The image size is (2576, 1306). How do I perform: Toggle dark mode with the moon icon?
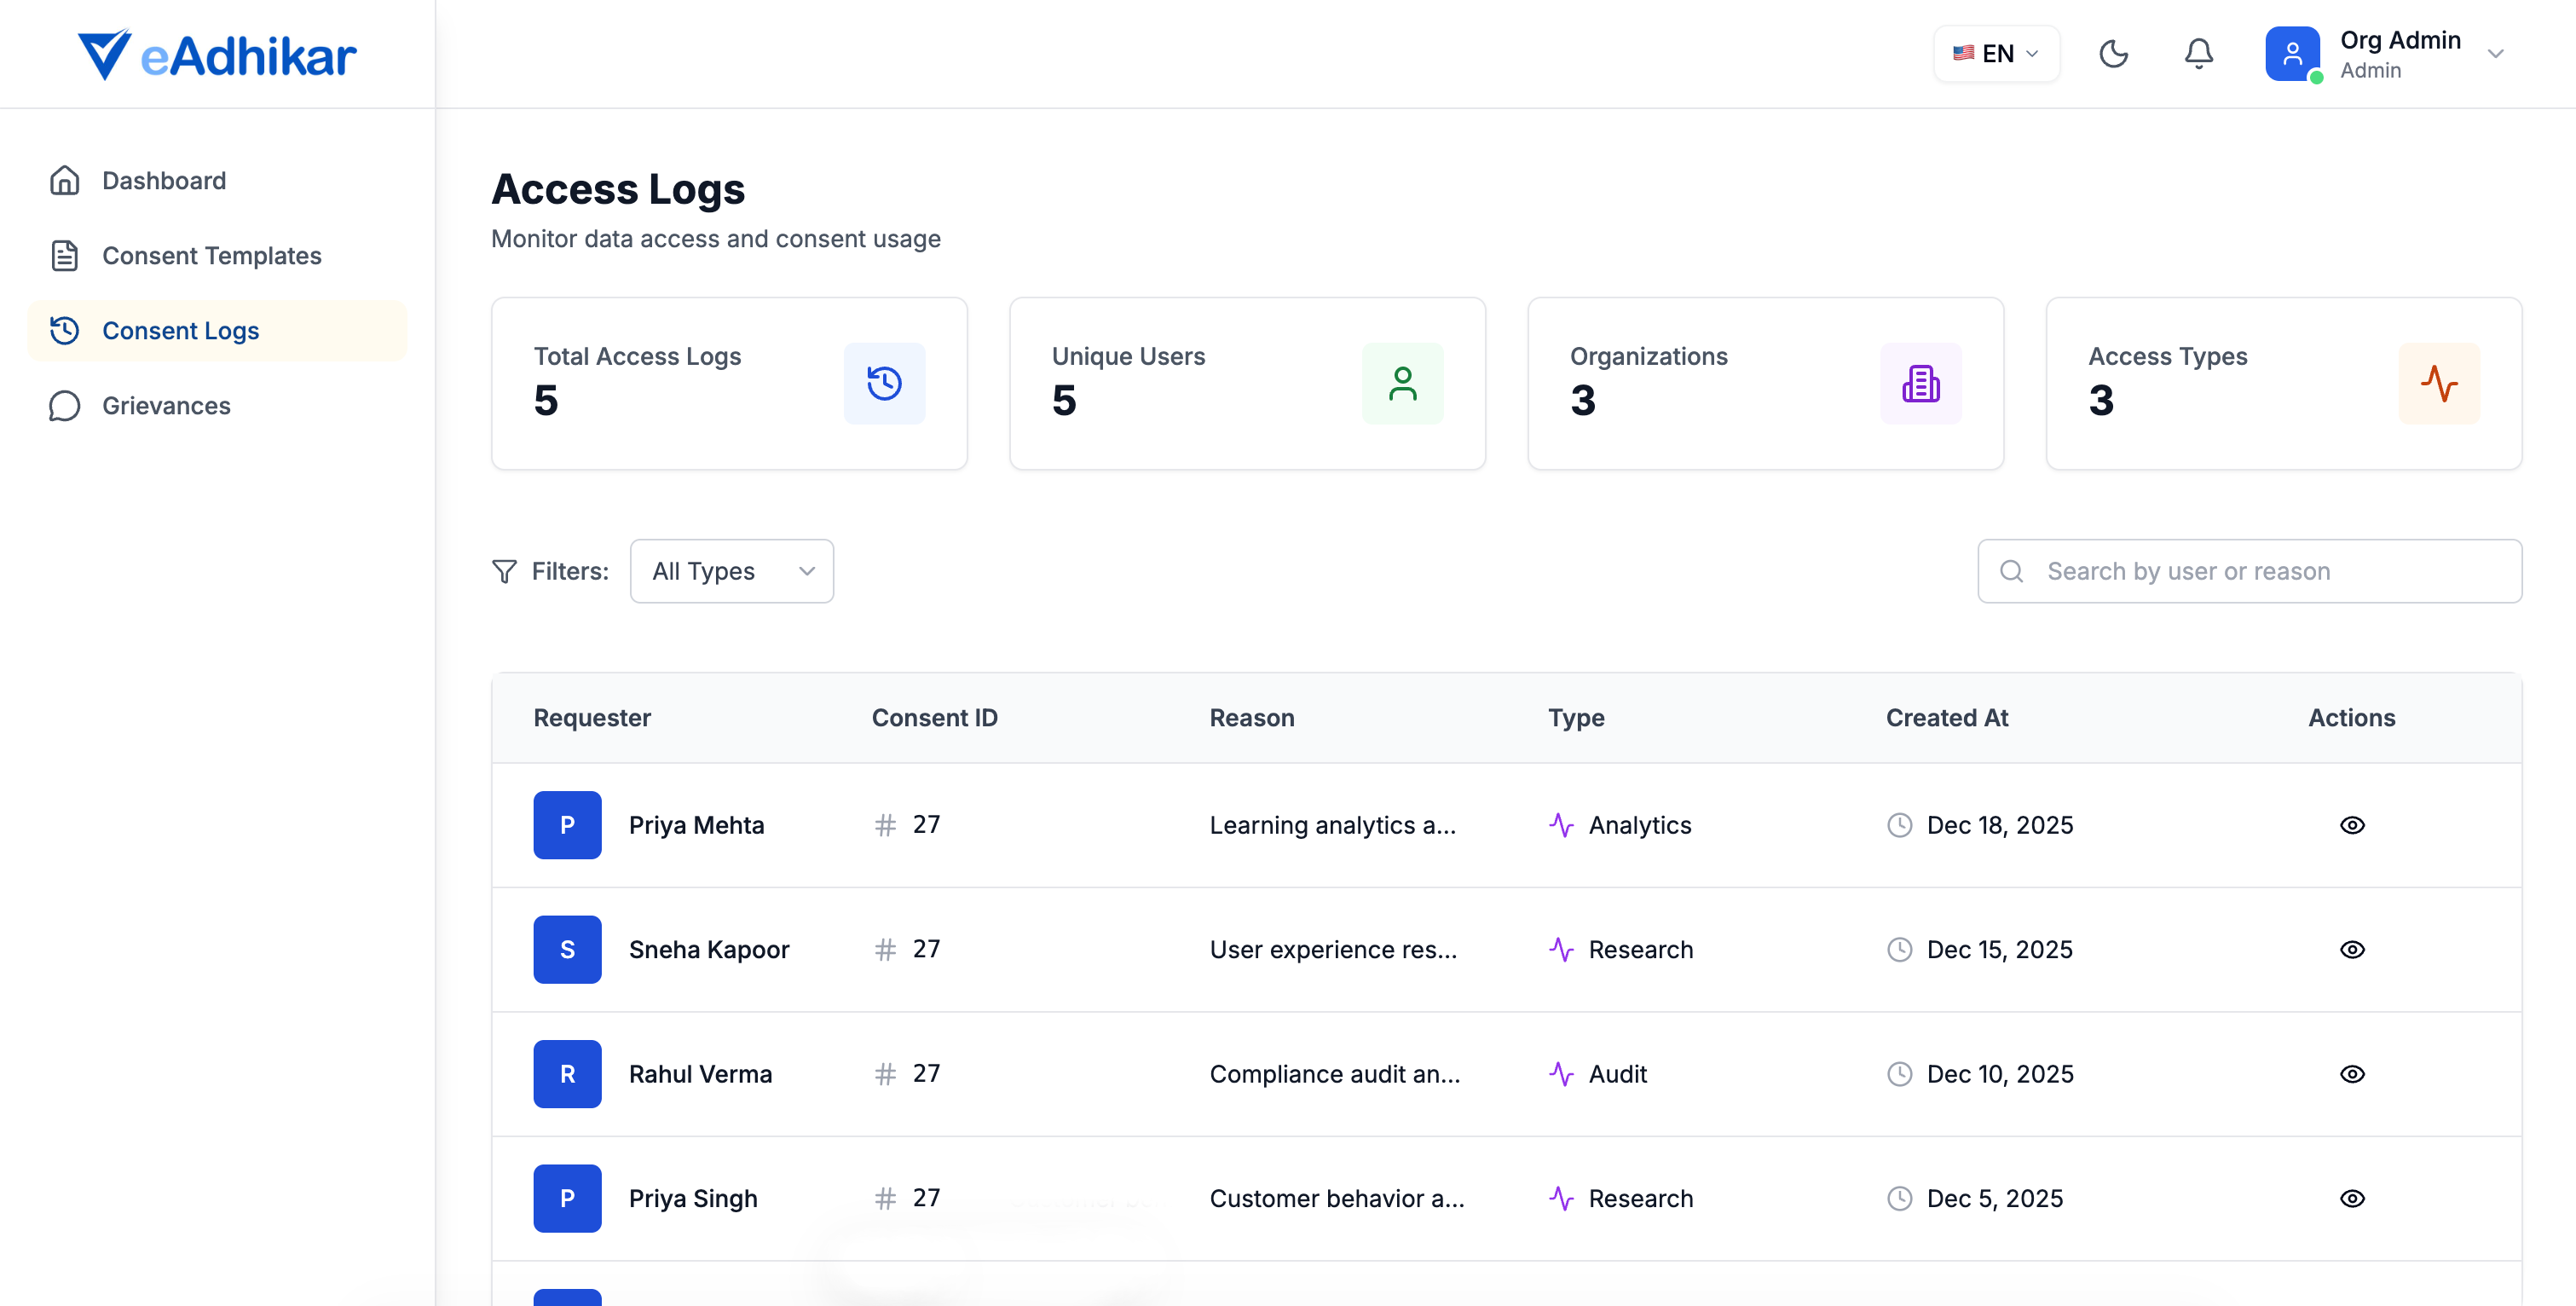click(x=2113, y=54)
